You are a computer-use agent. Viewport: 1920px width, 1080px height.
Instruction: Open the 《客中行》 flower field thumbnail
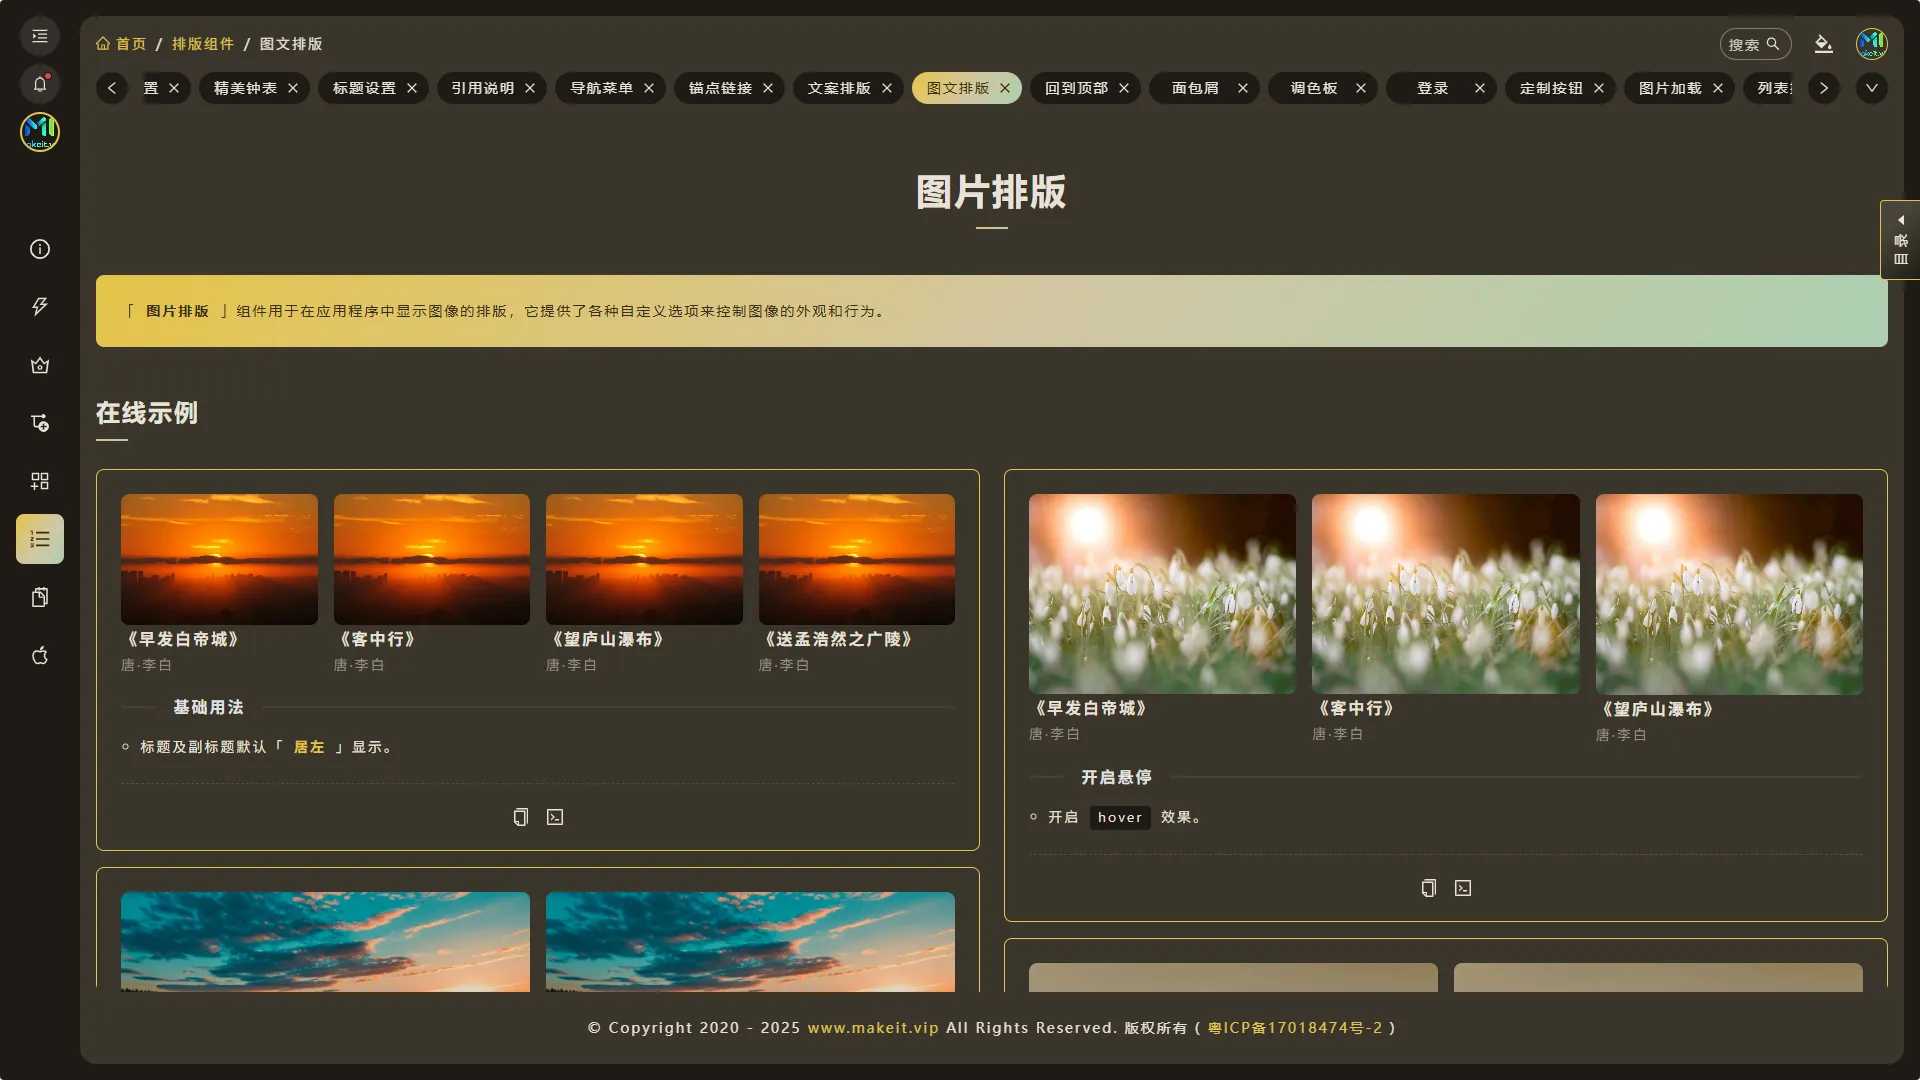(1446, 594)
